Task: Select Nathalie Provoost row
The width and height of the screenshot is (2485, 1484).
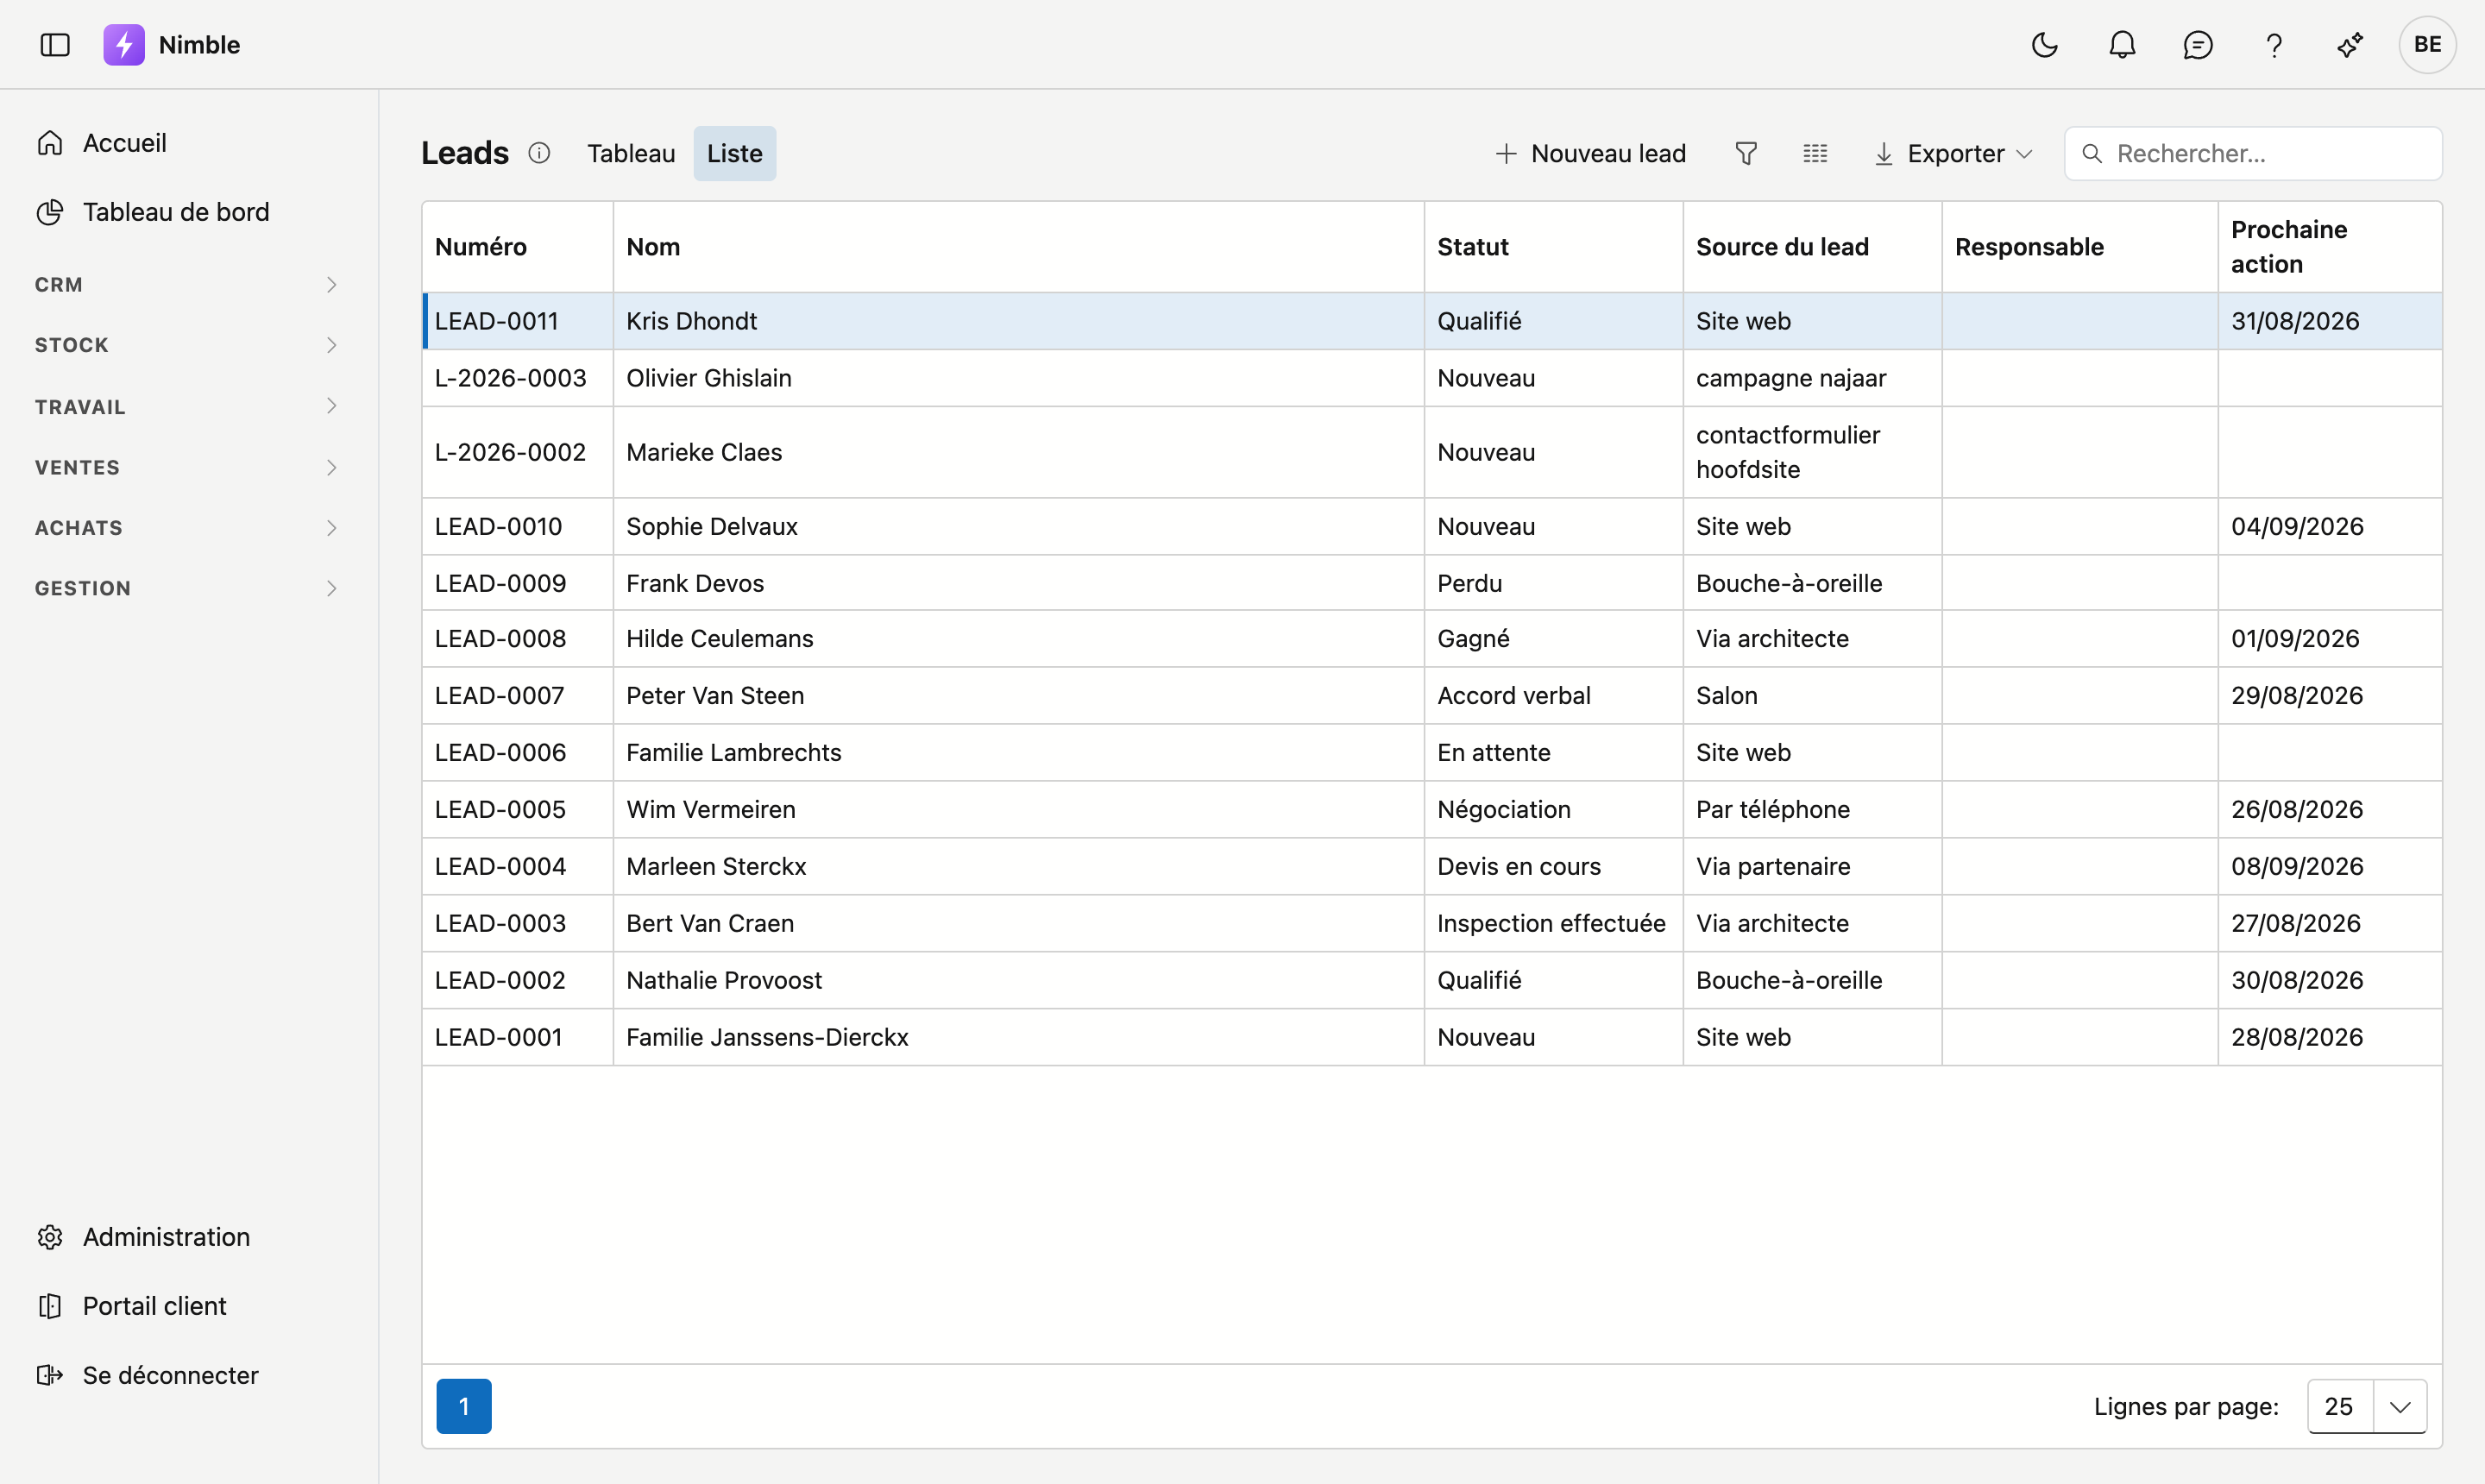Action: point(1432,980)
